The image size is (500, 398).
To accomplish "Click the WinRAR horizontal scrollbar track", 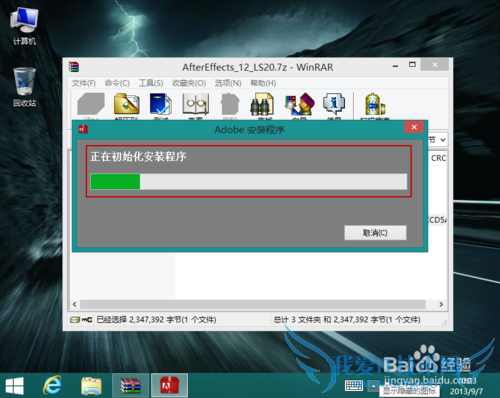I will click(x=253, y=304).
